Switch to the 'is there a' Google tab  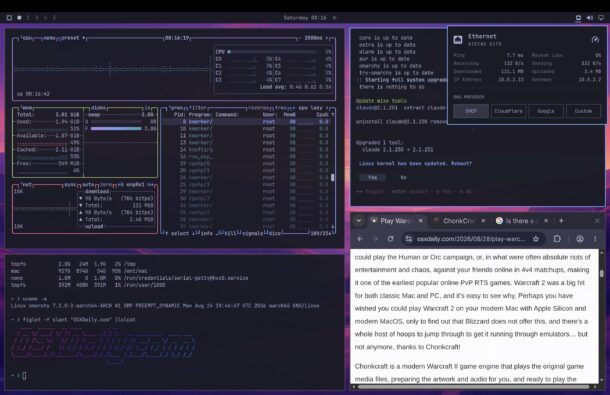pos(521,221)
